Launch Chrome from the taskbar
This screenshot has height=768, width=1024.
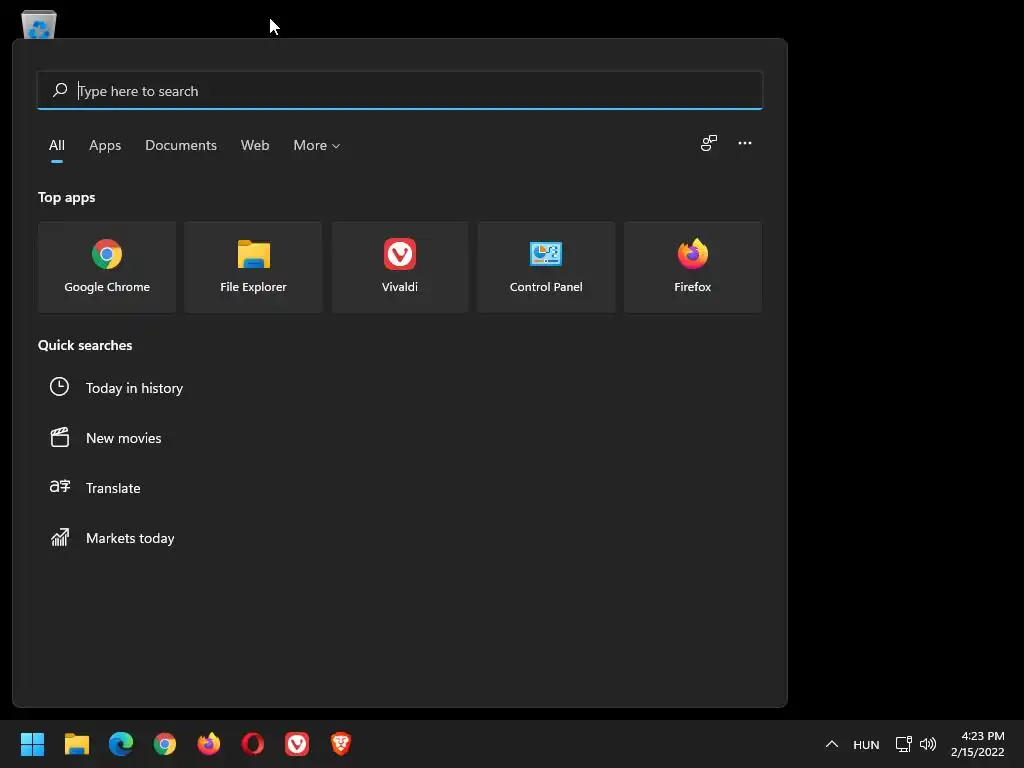coord(165,744)
